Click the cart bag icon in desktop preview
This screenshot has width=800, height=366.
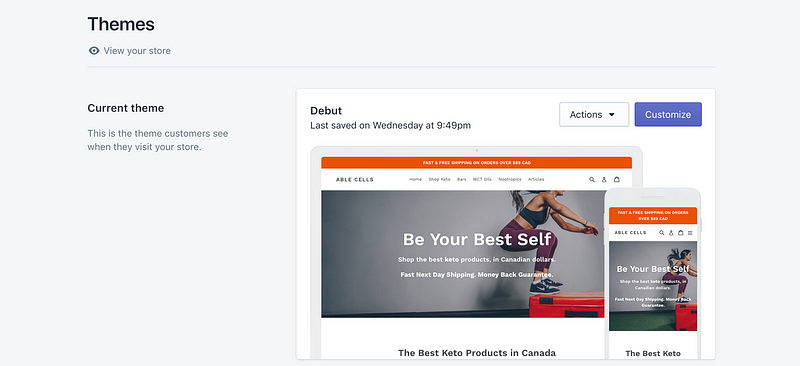point(617,179)
